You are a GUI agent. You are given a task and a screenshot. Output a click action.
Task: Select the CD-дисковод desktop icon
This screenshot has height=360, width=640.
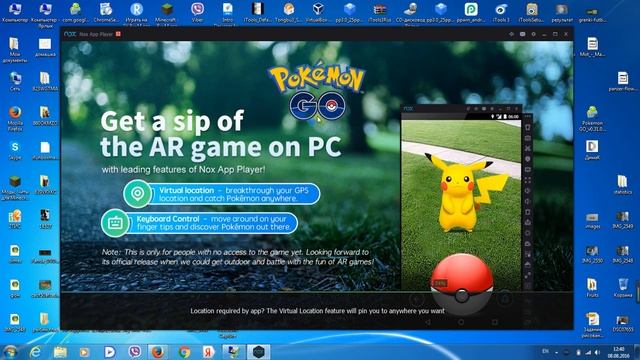coord(410,13)
